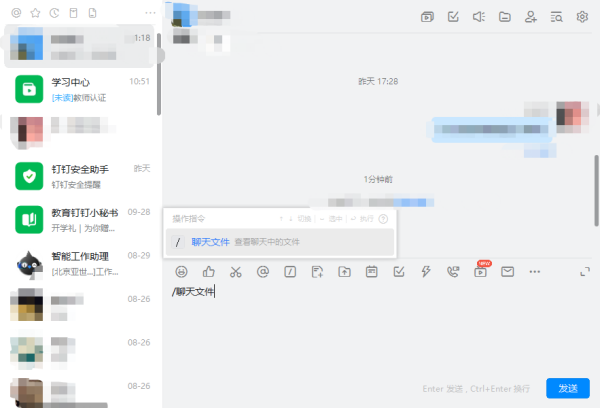Screen dimensions: 600x408
Task: Click the add member person icon
Action: (531, 16)
